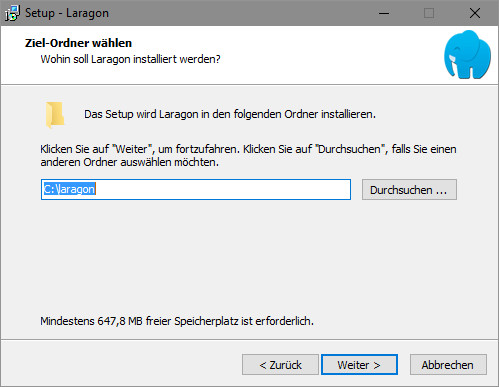
Task: Click 'Wohin soll Laragon installiert werden?' text
Action: pos(130,59)
